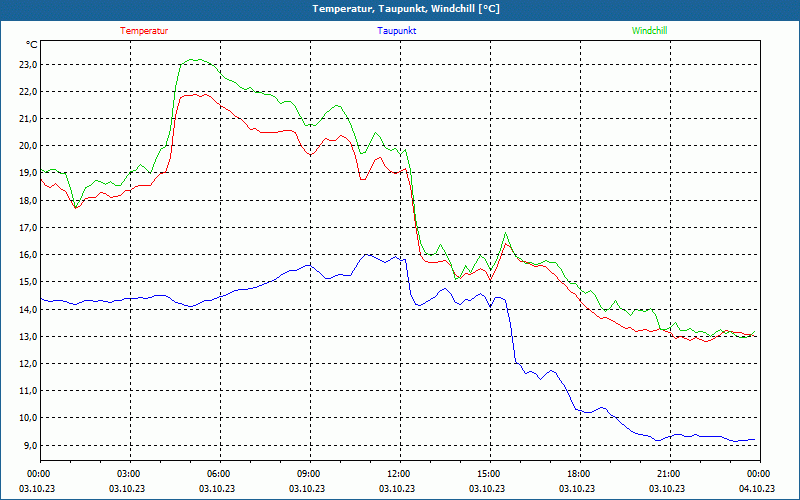
Task: Click the 21,0 y-axis value
Action: pyautogui.click(x=28, y=119)
